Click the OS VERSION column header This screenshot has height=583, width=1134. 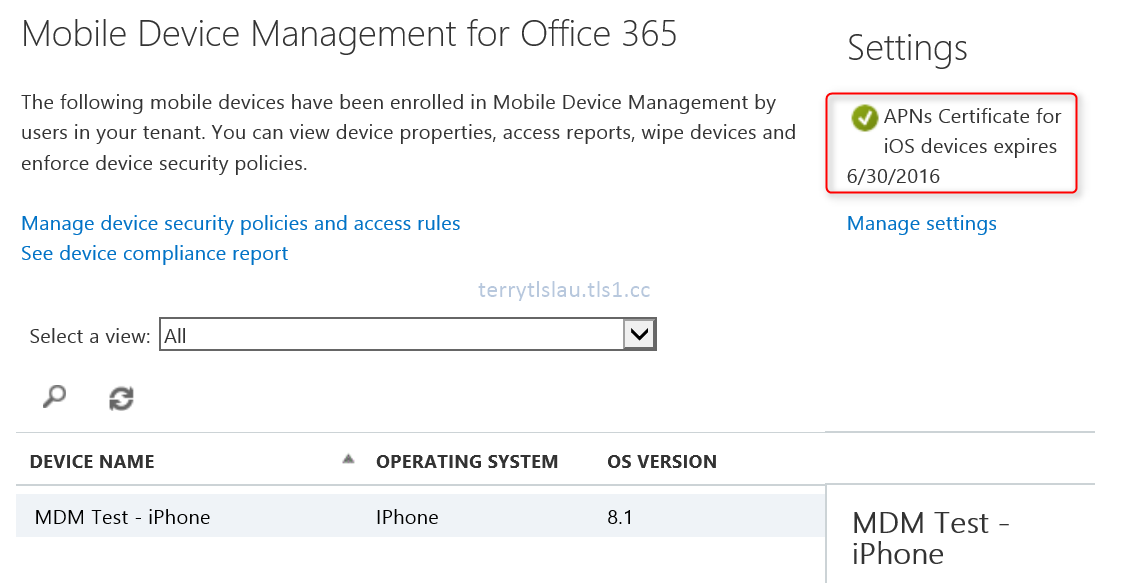662,461
